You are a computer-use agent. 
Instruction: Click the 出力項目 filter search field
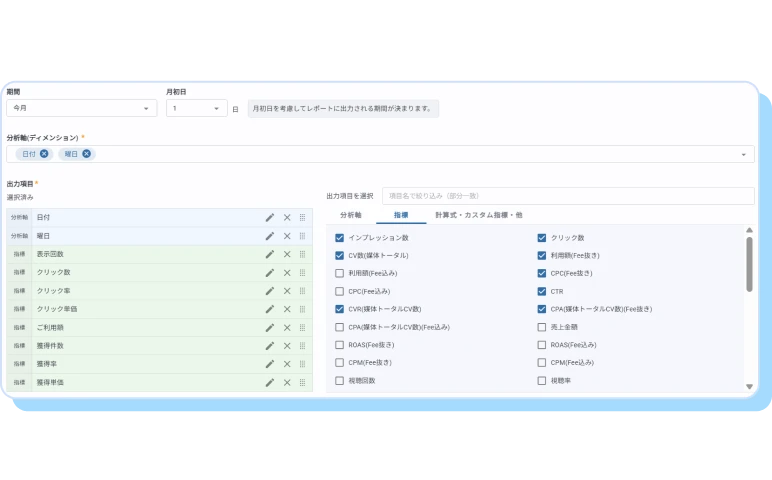click(x=567, y=196)
